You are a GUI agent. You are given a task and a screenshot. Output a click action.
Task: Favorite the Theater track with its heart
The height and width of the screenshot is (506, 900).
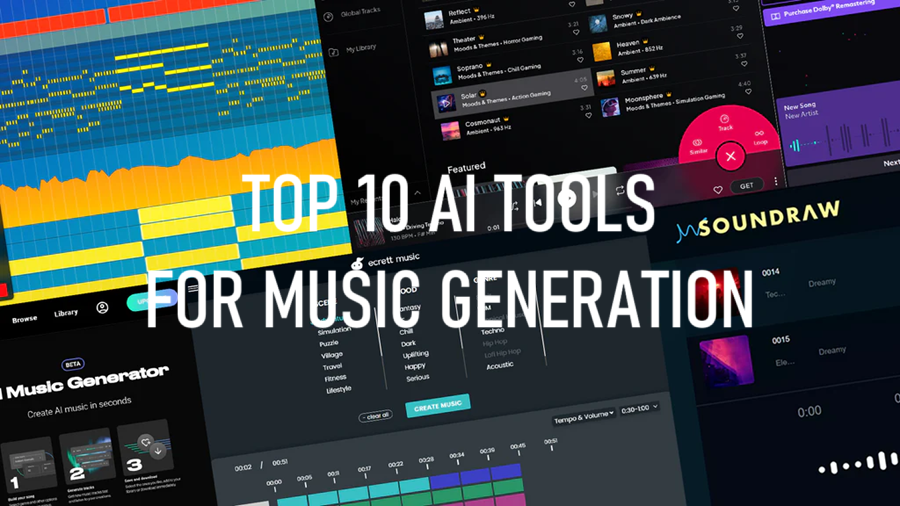point(576,33)
